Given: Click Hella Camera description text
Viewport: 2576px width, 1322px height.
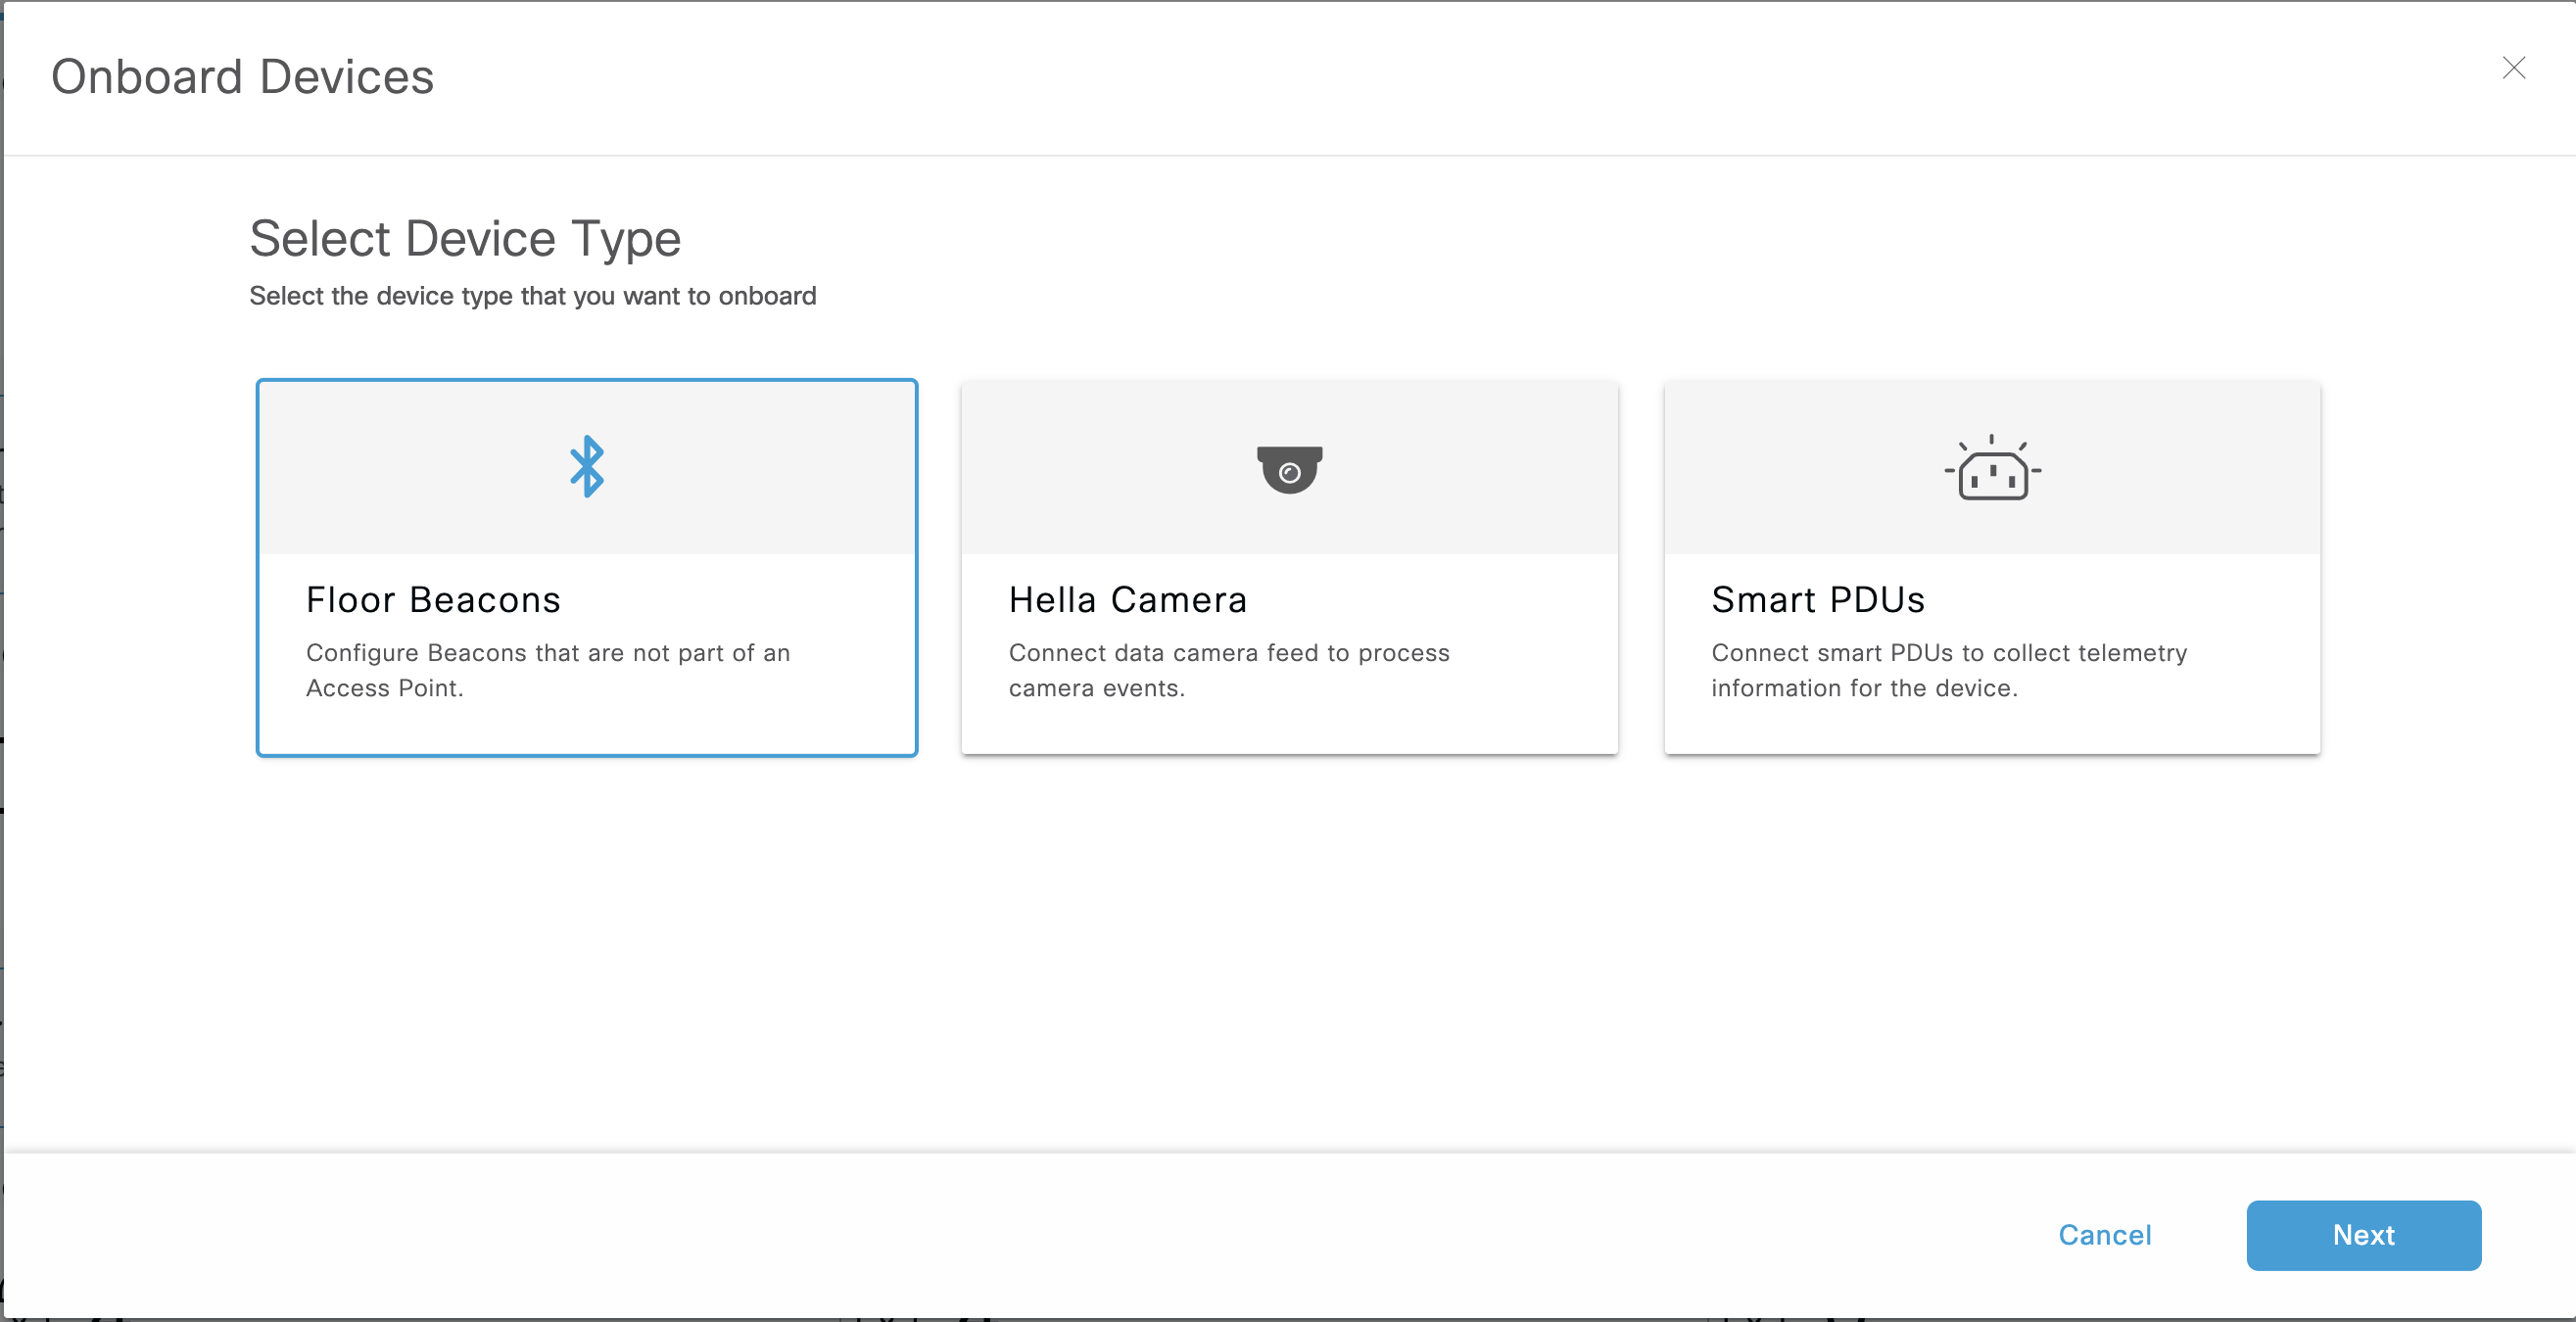Looking at the screenshot, I should pos(1228,670).
